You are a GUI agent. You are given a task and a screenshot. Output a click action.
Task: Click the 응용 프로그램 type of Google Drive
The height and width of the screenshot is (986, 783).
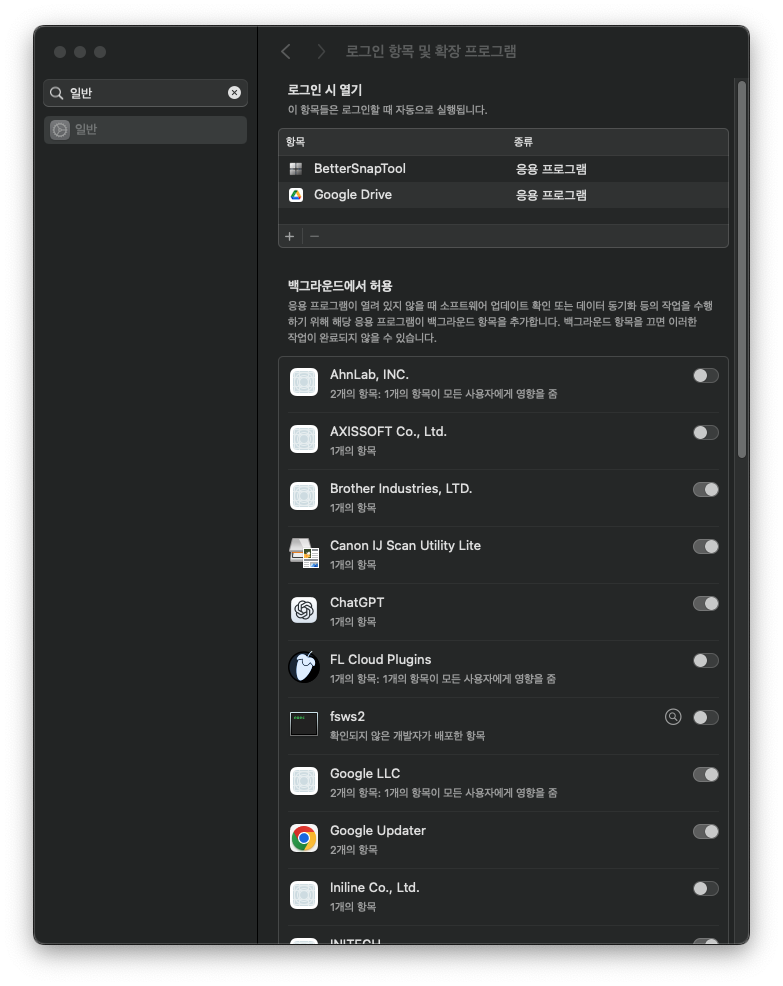click(x=551, y=196)
